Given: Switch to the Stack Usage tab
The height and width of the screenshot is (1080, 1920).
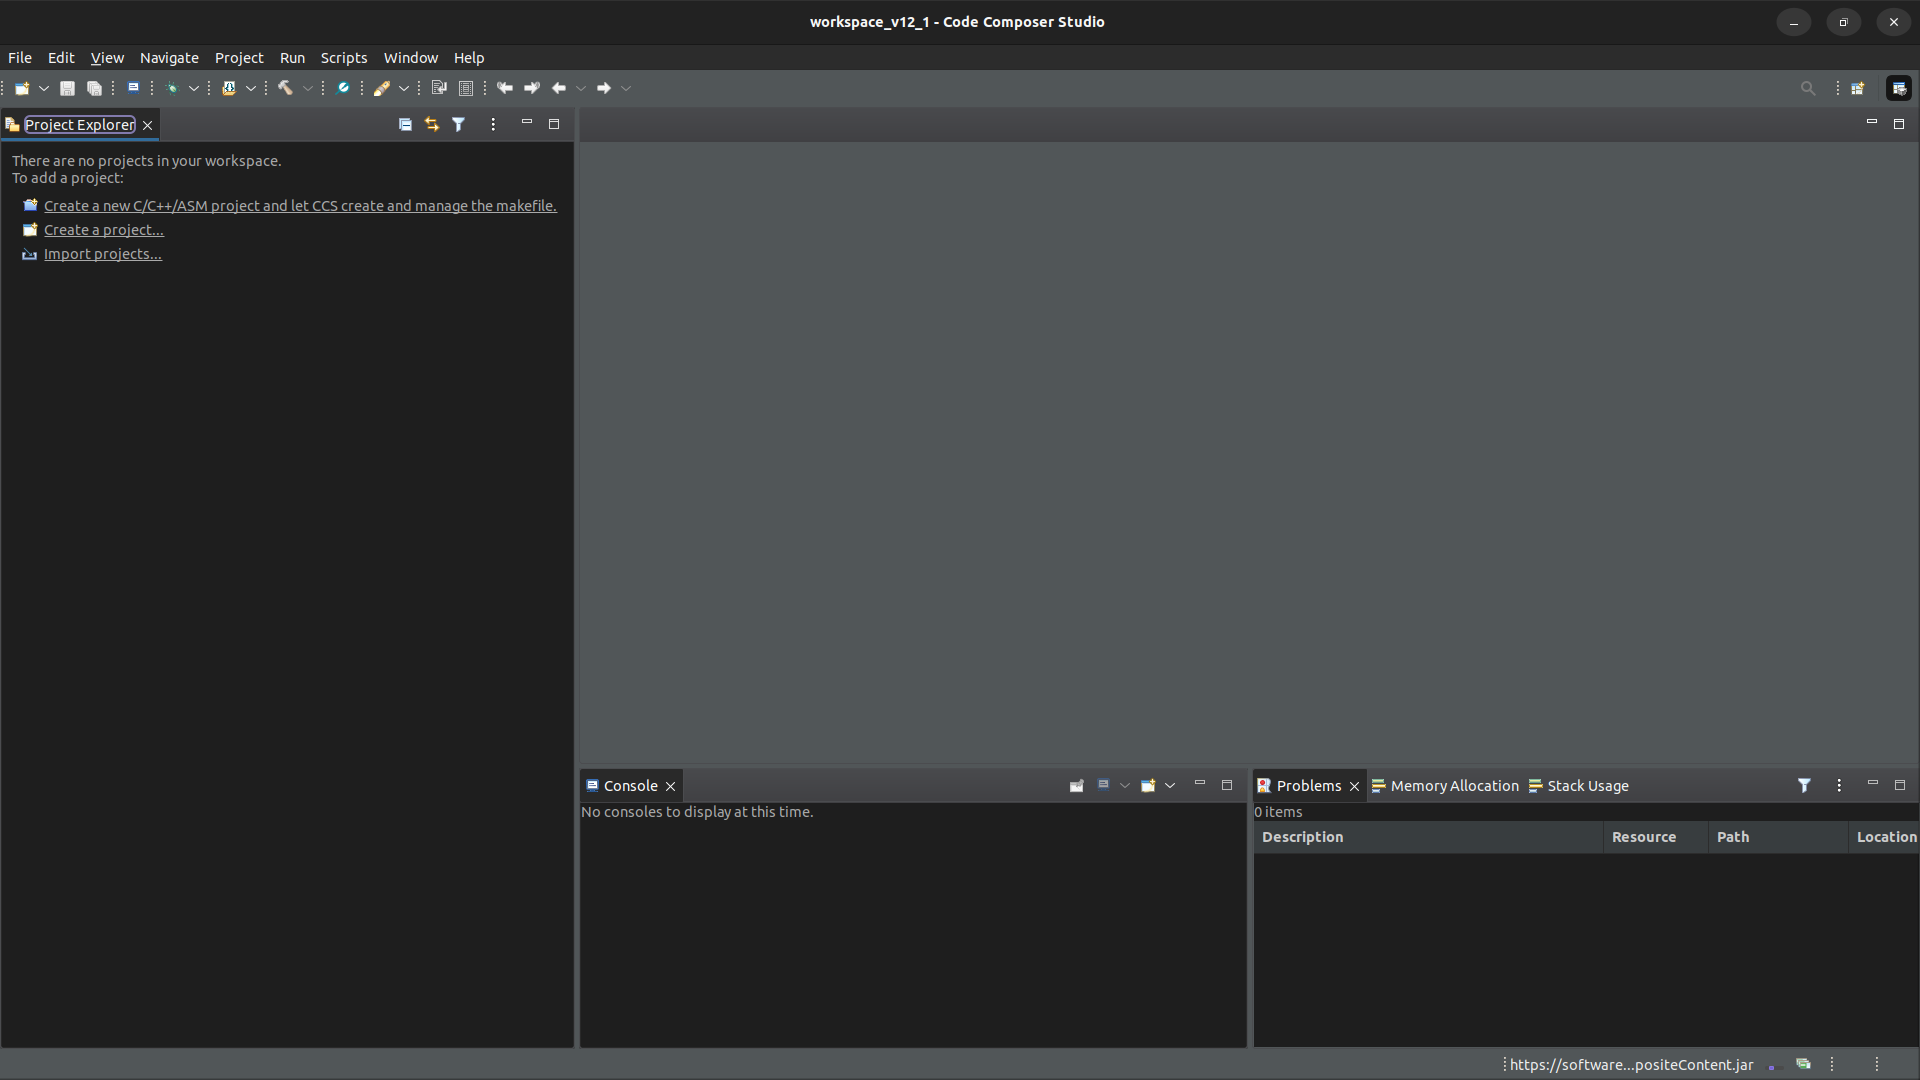Looking at the screenshot, I should click(x=1579, y=786).
